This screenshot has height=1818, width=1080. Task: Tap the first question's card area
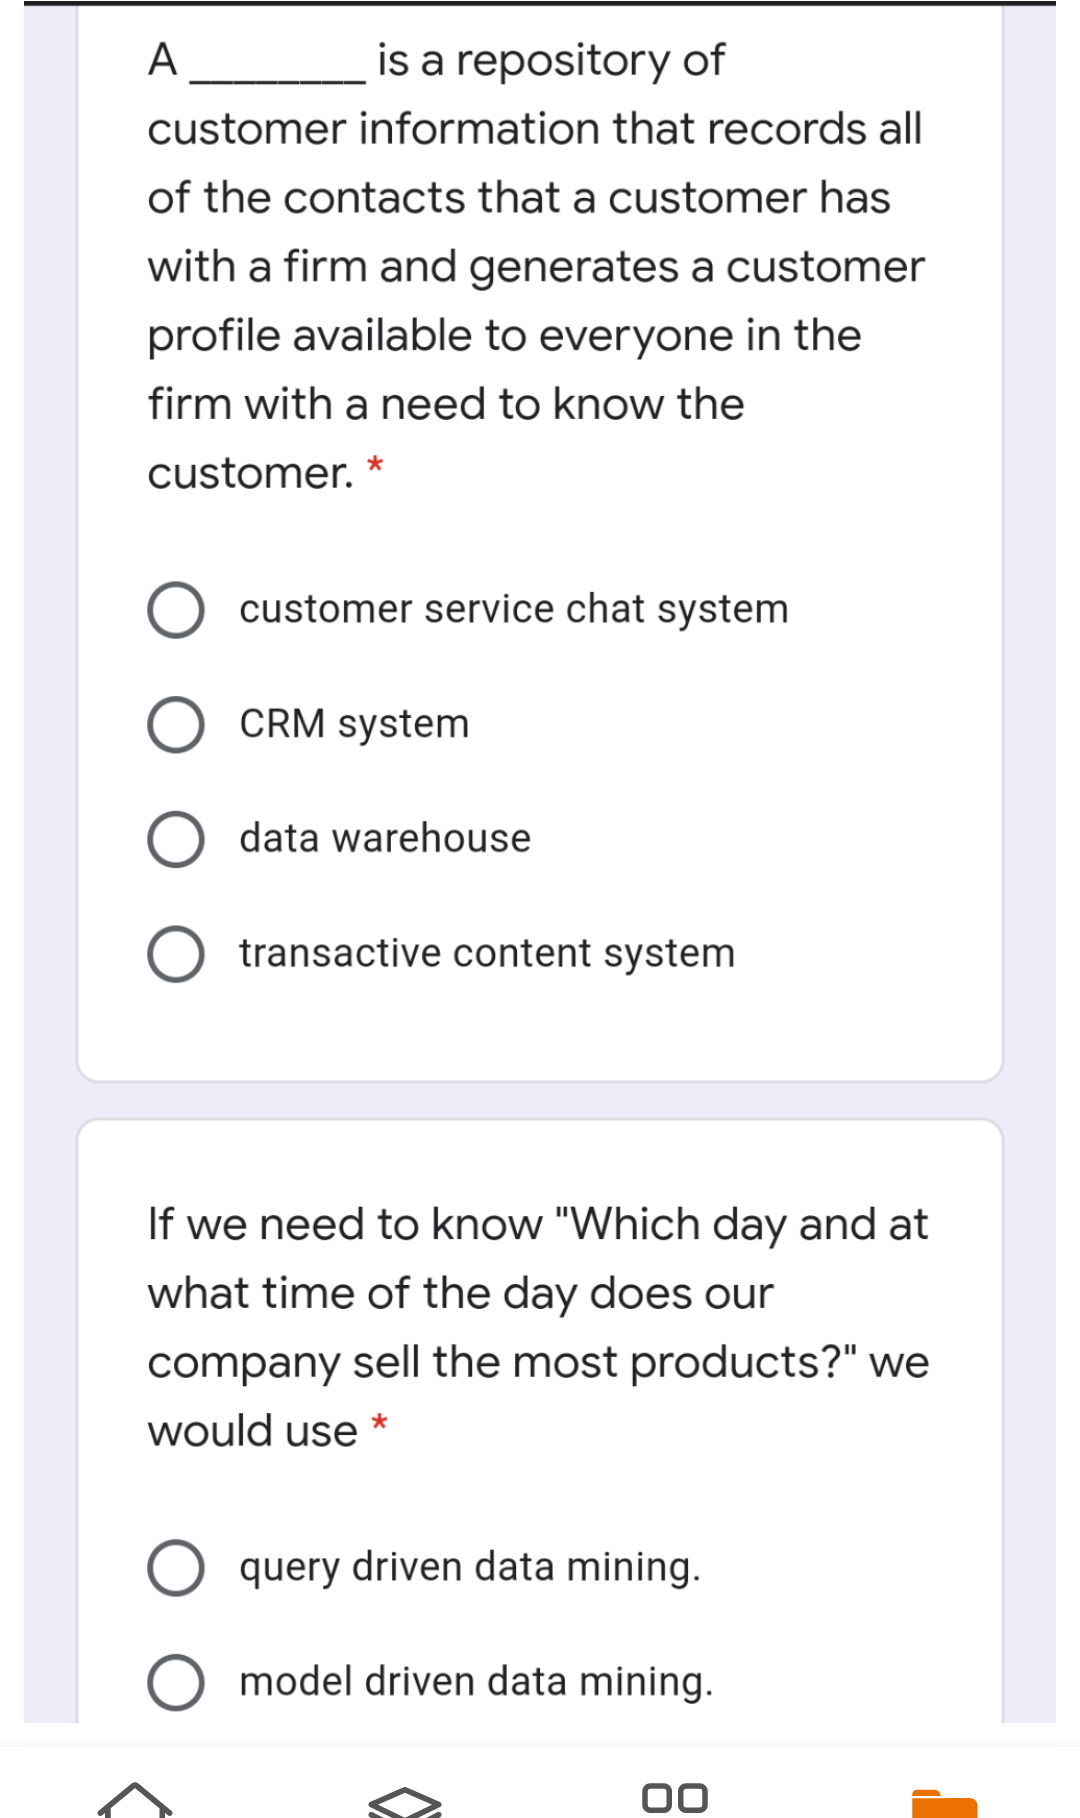(x=540, y=540)
